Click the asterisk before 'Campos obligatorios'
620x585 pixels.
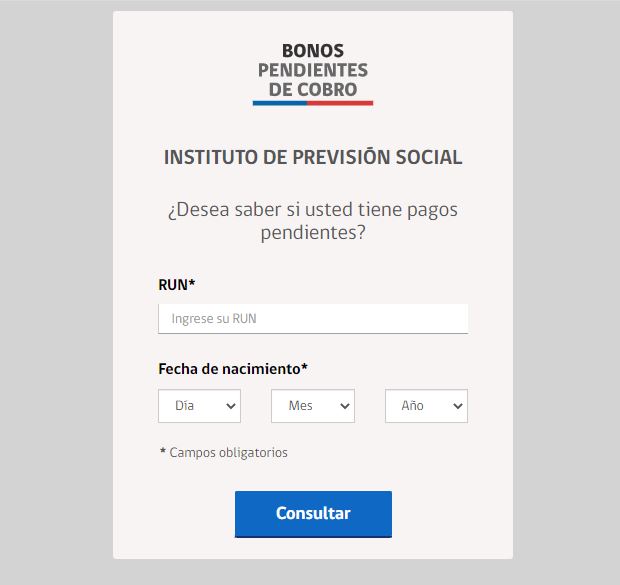(x=163, y=451)
